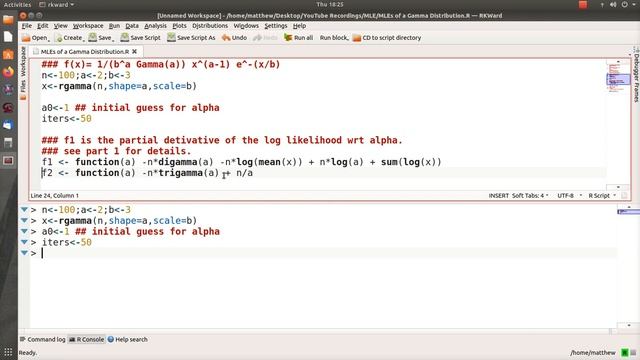
Task: Click the iters<-50 line in editor
Action: (67, 119)
